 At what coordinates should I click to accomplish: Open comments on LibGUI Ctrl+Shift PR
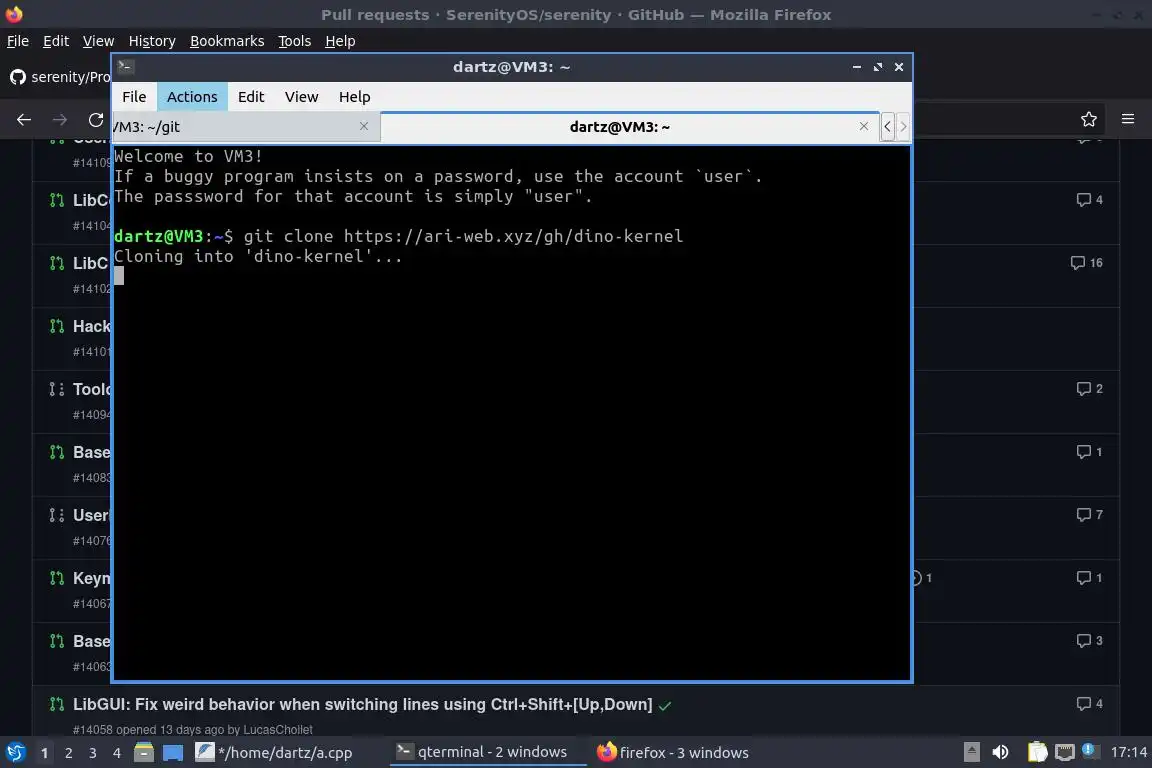click(x=1090, y=703)
